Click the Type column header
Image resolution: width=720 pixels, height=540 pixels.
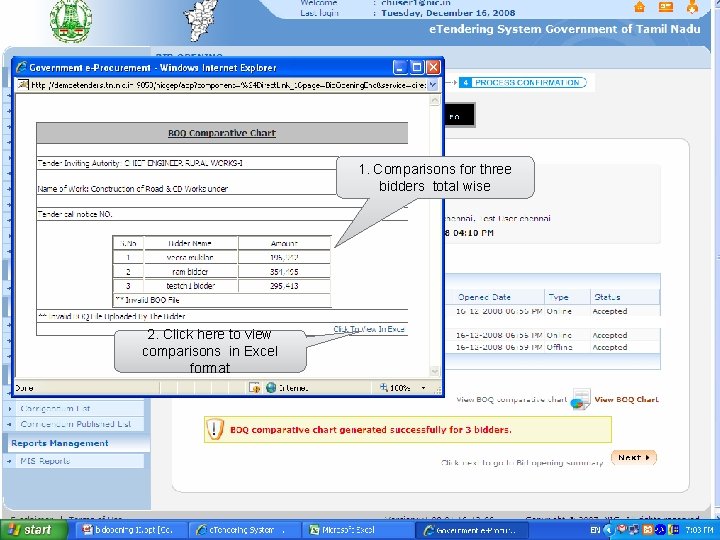558,297
